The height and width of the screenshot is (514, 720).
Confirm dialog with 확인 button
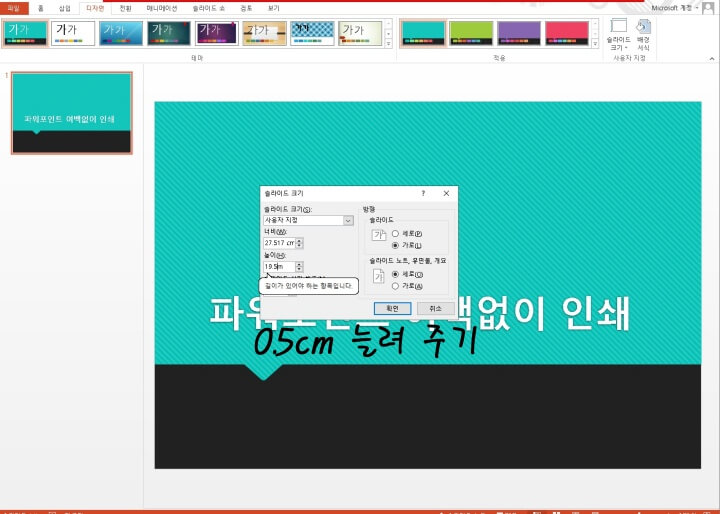coord(392,309)
